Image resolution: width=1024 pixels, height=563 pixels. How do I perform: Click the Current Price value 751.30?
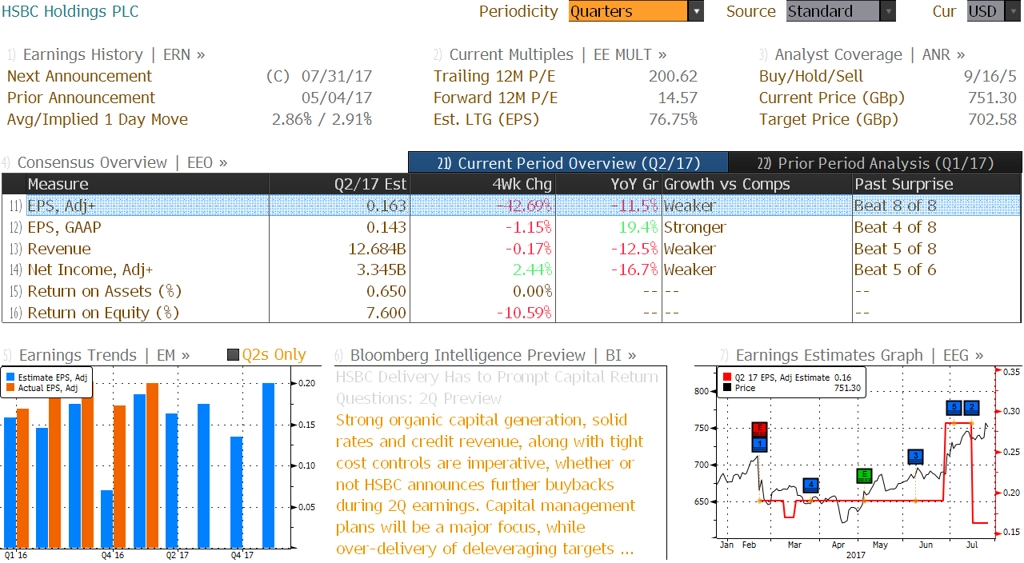pyautogui.click(x=992, y=98)
